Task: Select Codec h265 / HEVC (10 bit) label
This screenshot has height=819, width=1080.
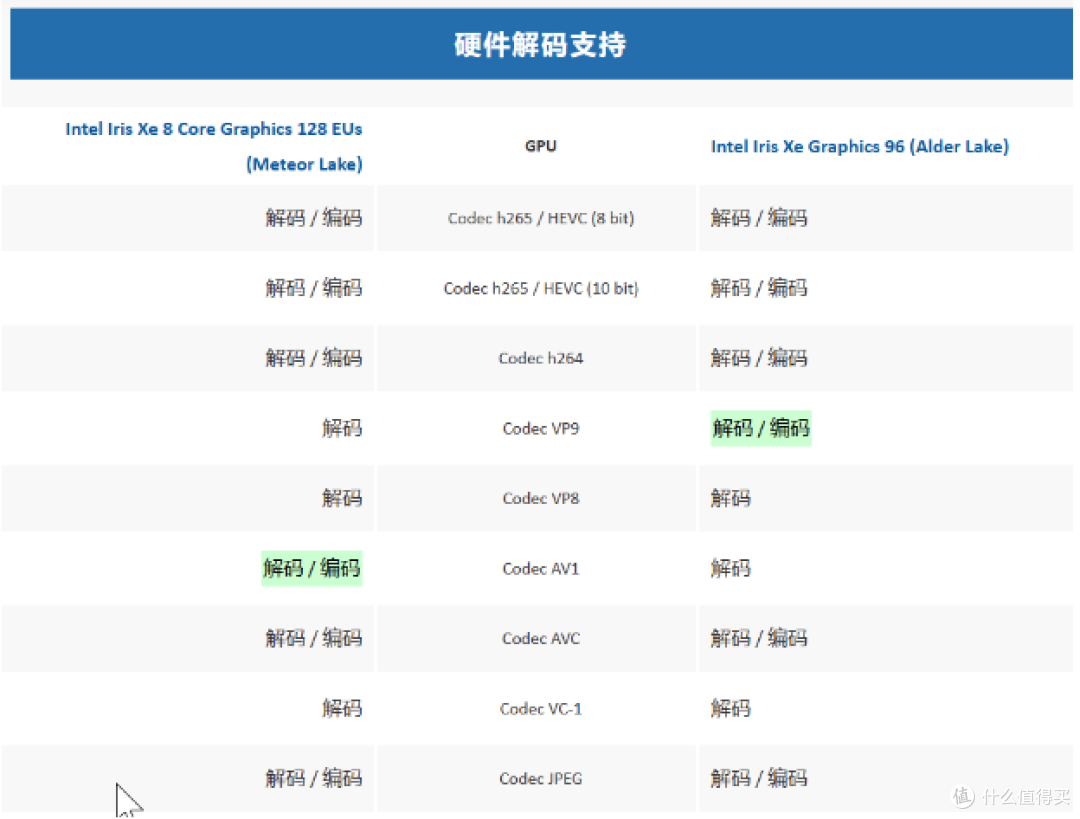Action: [x=541, y=289]
